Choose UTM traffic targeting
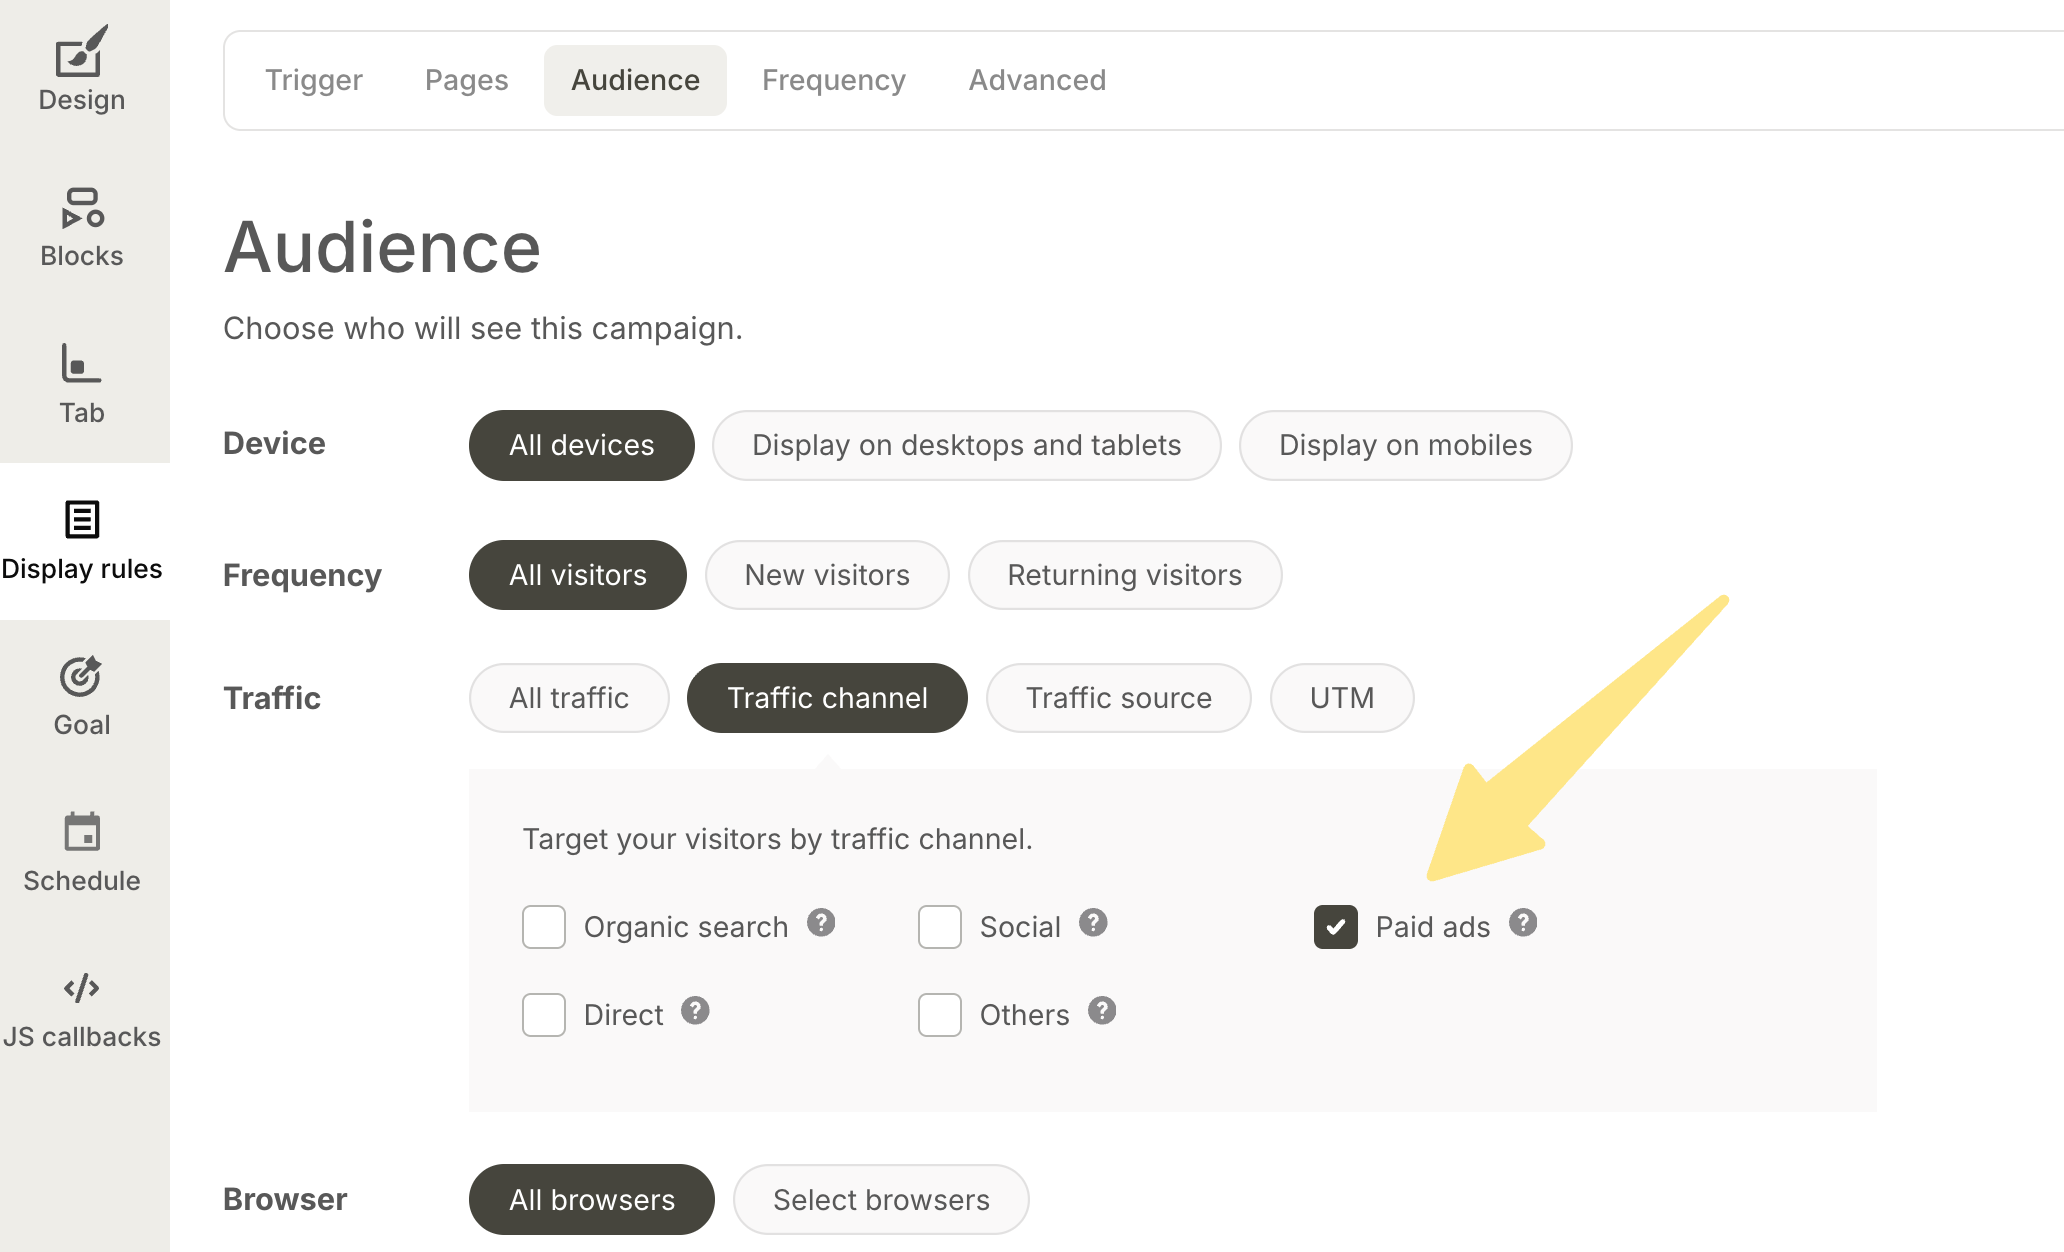This screenshot has width=2064, height=1252. tap(1342, 698)
